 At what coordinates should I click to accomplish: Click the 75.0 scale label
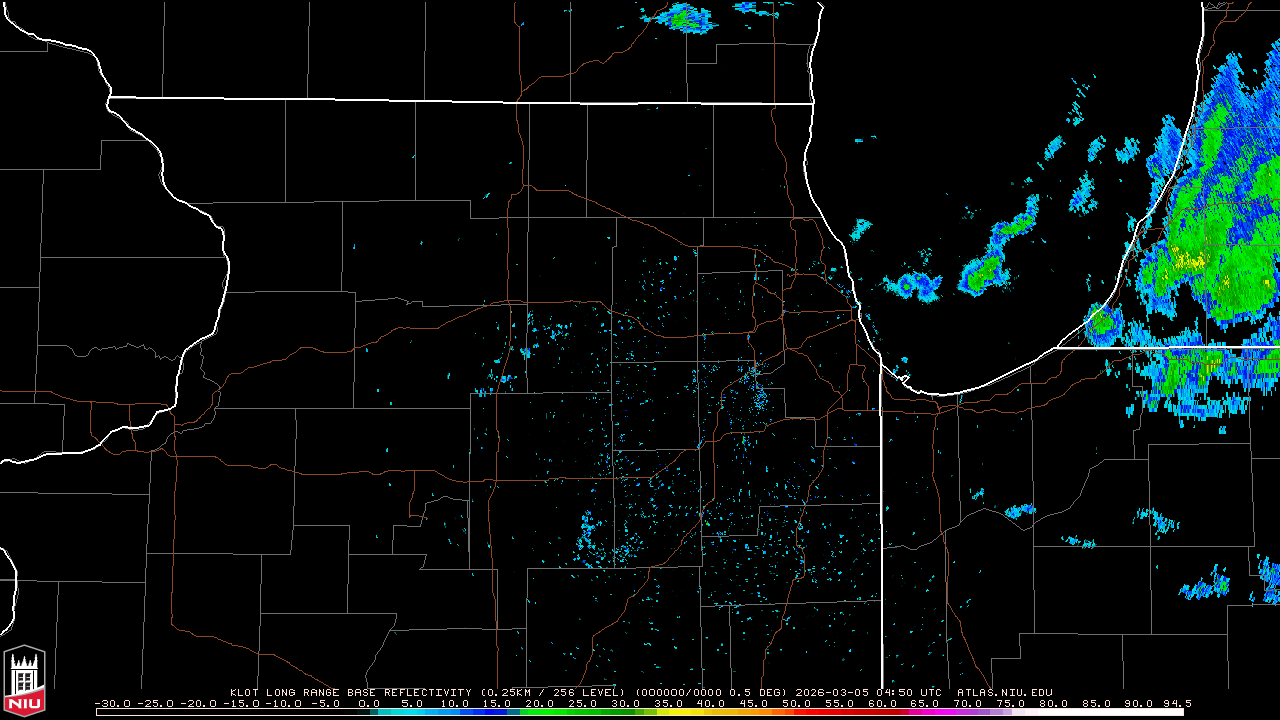tap(1011, 703)
